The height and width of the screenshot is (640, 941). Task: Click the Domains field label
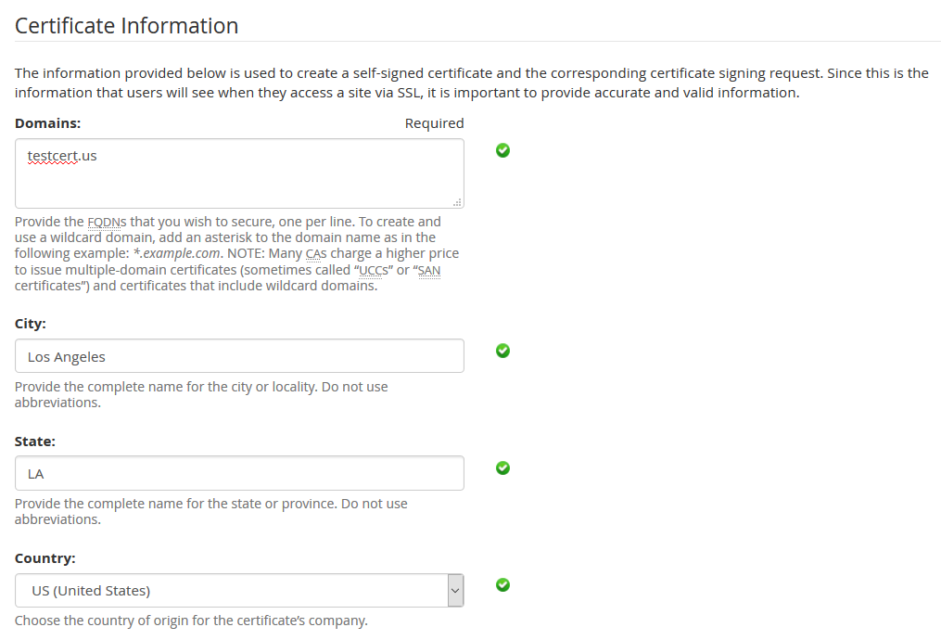pyautogui.click(x=47, y=124)
